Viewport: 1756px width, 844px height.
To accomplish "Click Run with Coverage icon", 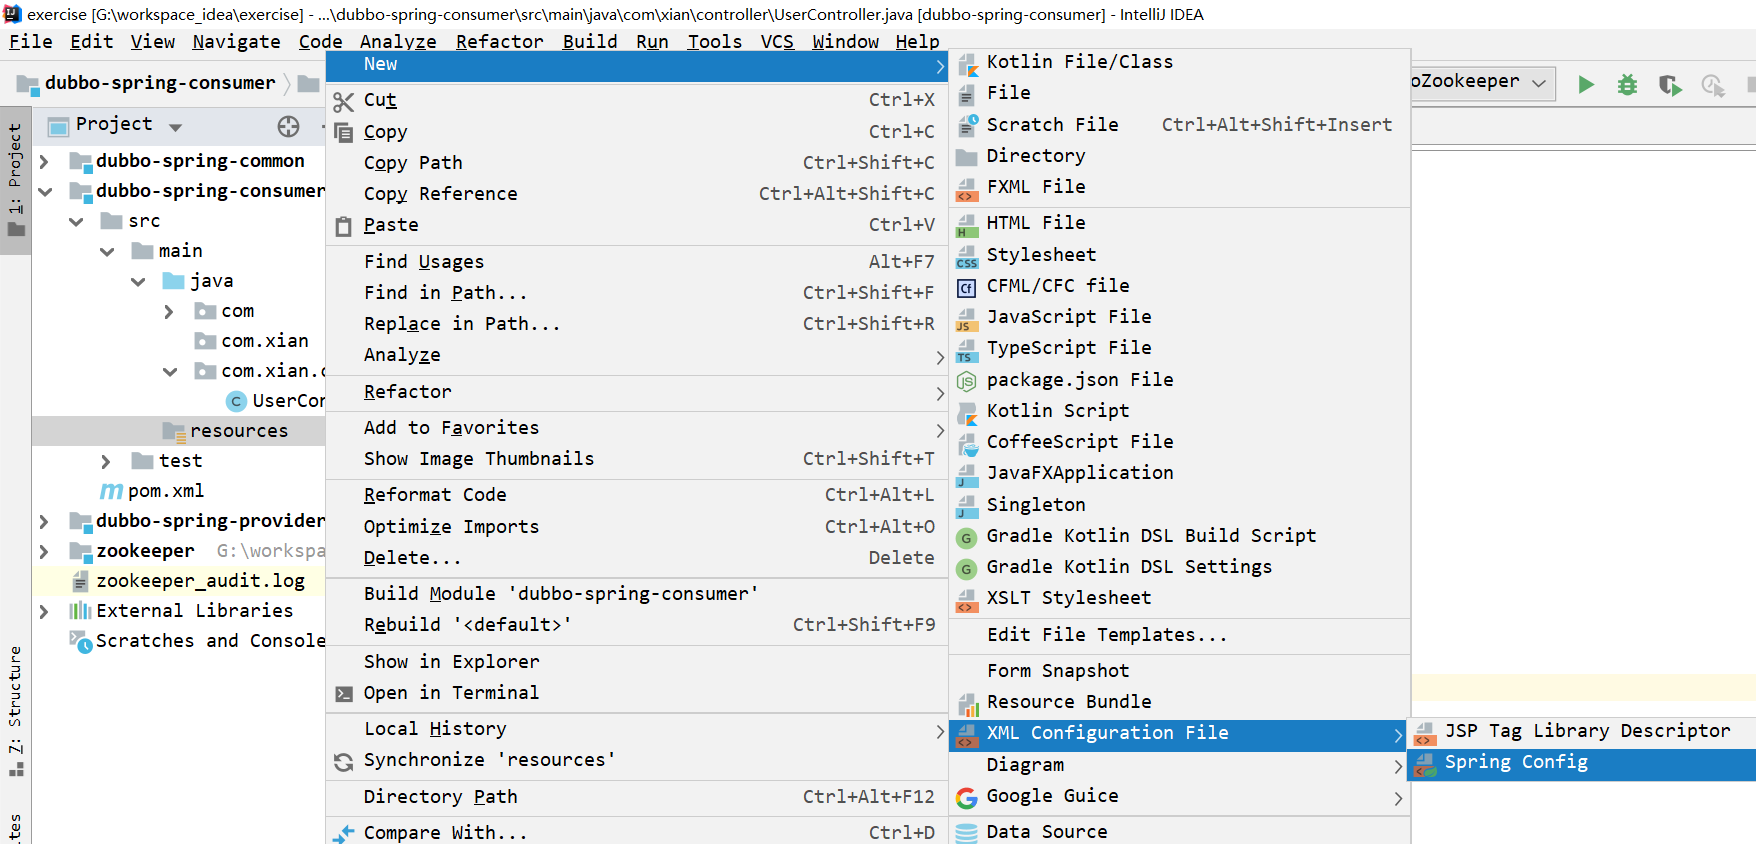I will click(x=1669, y=85).
